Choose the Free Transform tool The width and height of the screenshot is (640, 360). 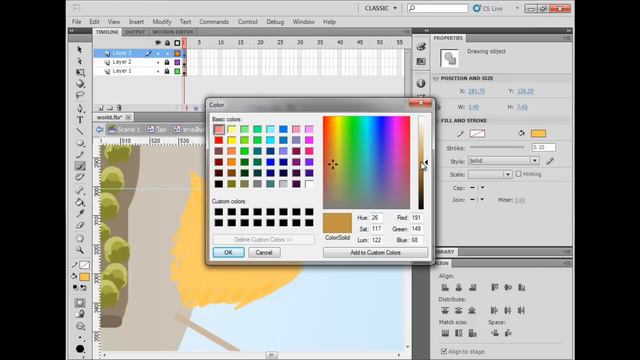[80, 72]
